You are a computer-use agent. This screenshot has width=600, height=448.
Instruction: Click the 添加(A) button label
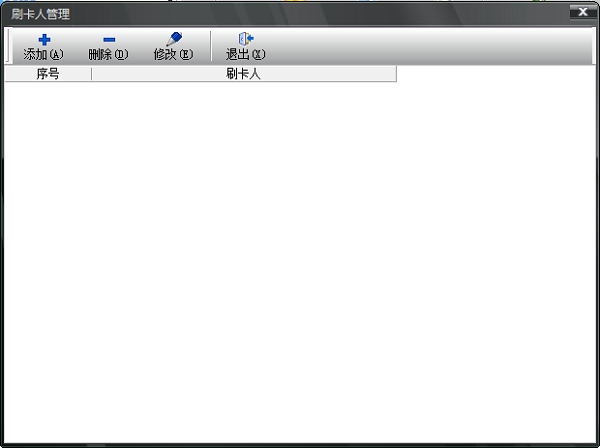click(43, 54)
